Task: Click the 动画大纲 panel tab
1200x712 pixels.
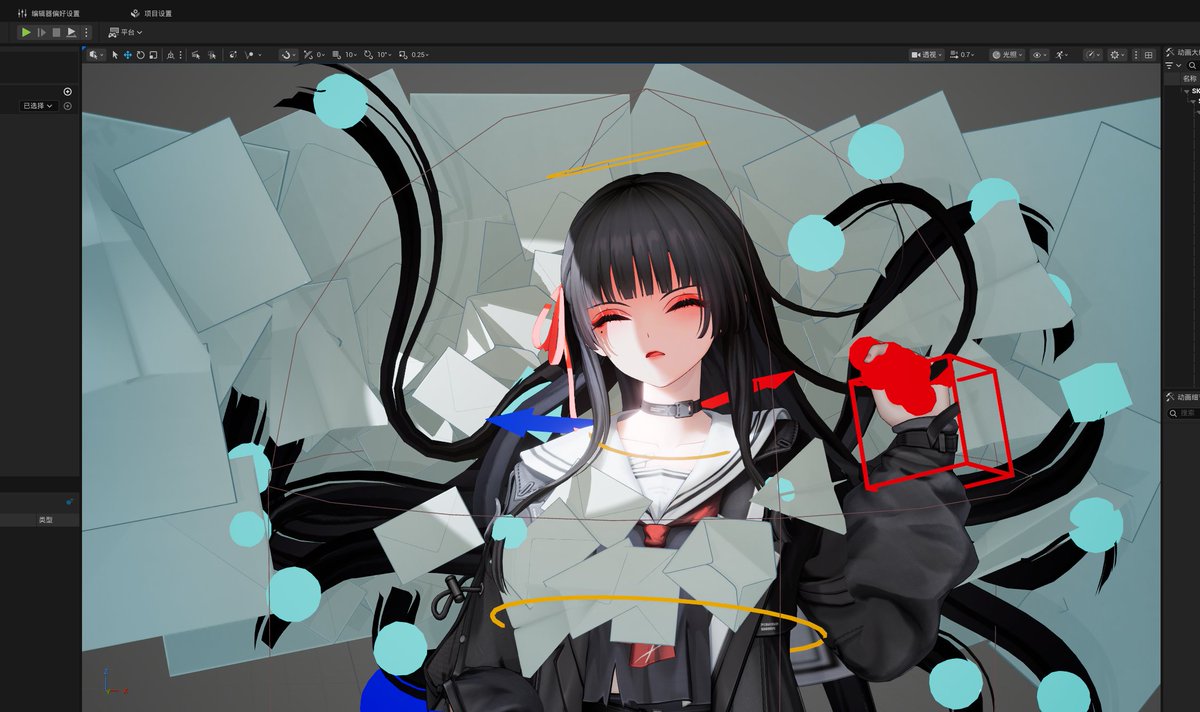Action: pyautogui.click(x=1182, y=52)
